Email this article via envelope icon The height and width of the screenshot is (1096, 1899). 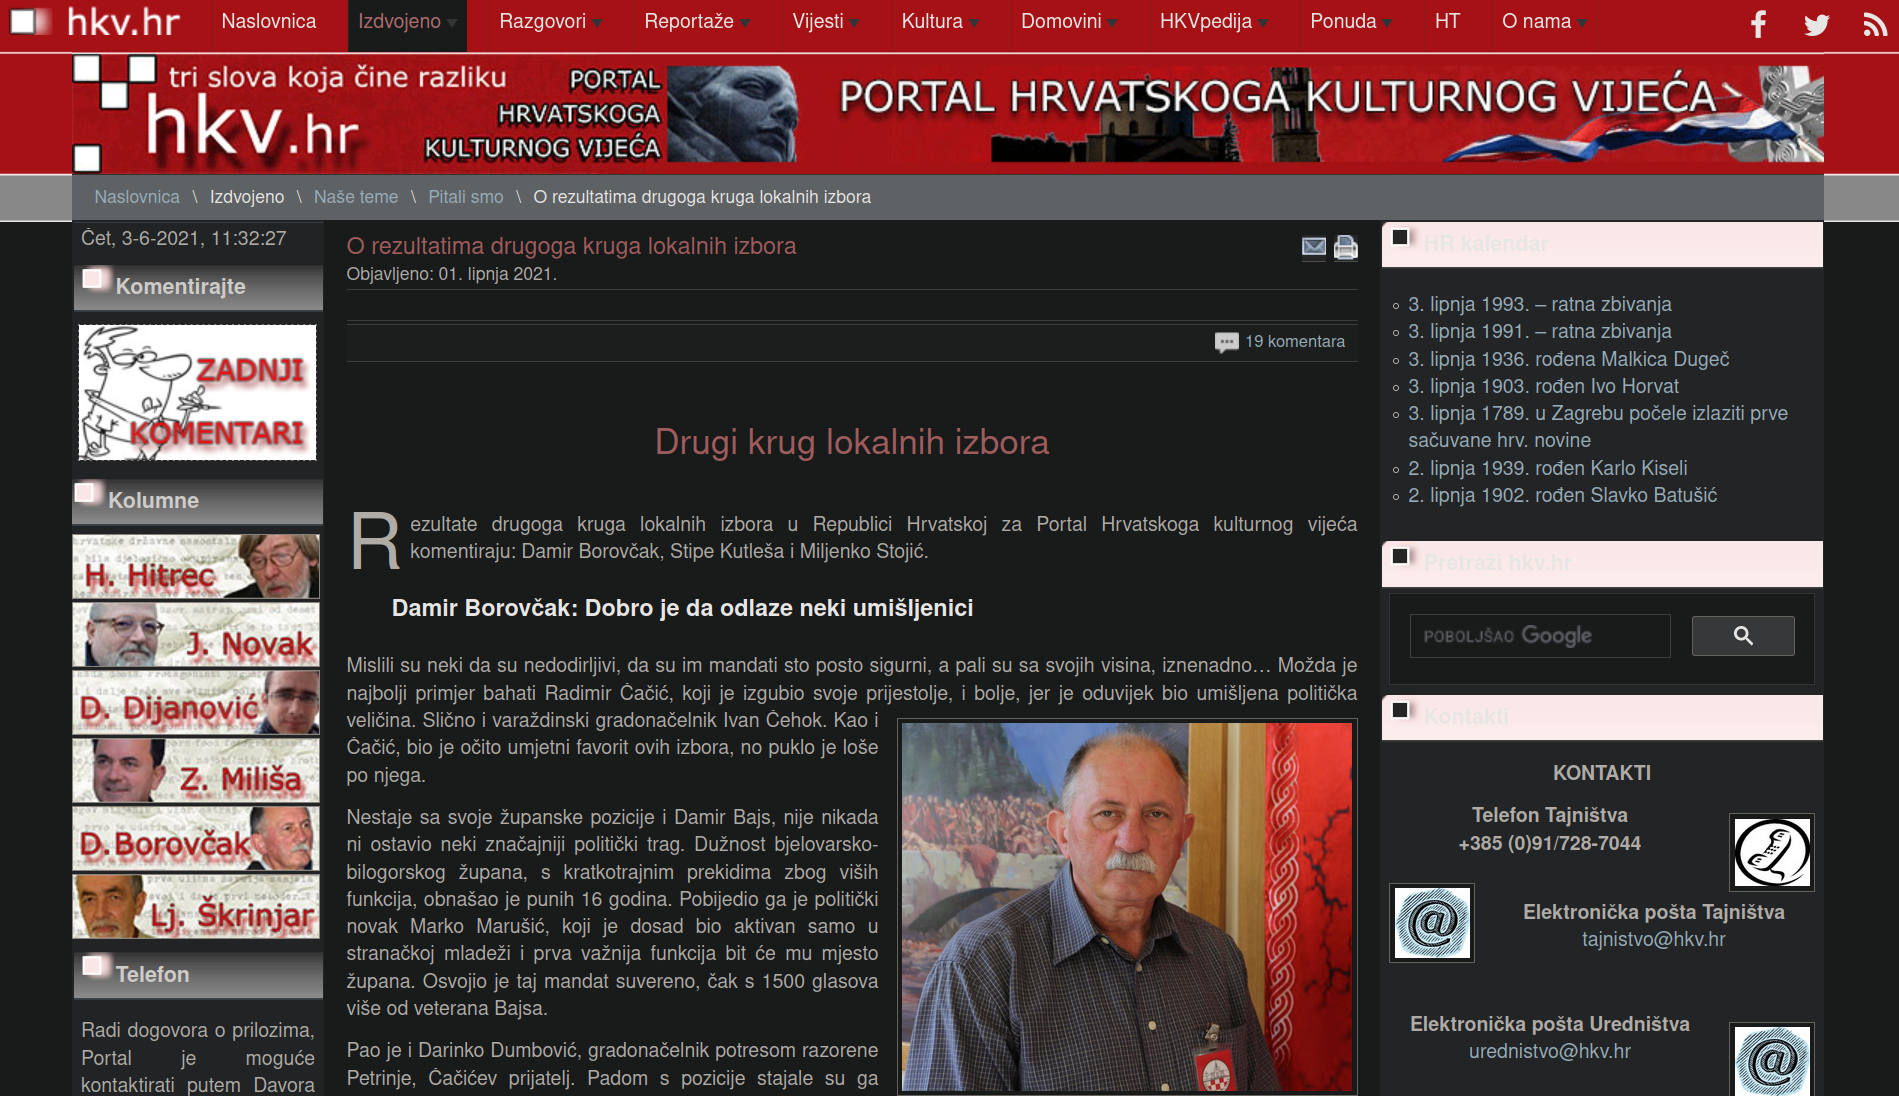click(x=1313, y=247)
